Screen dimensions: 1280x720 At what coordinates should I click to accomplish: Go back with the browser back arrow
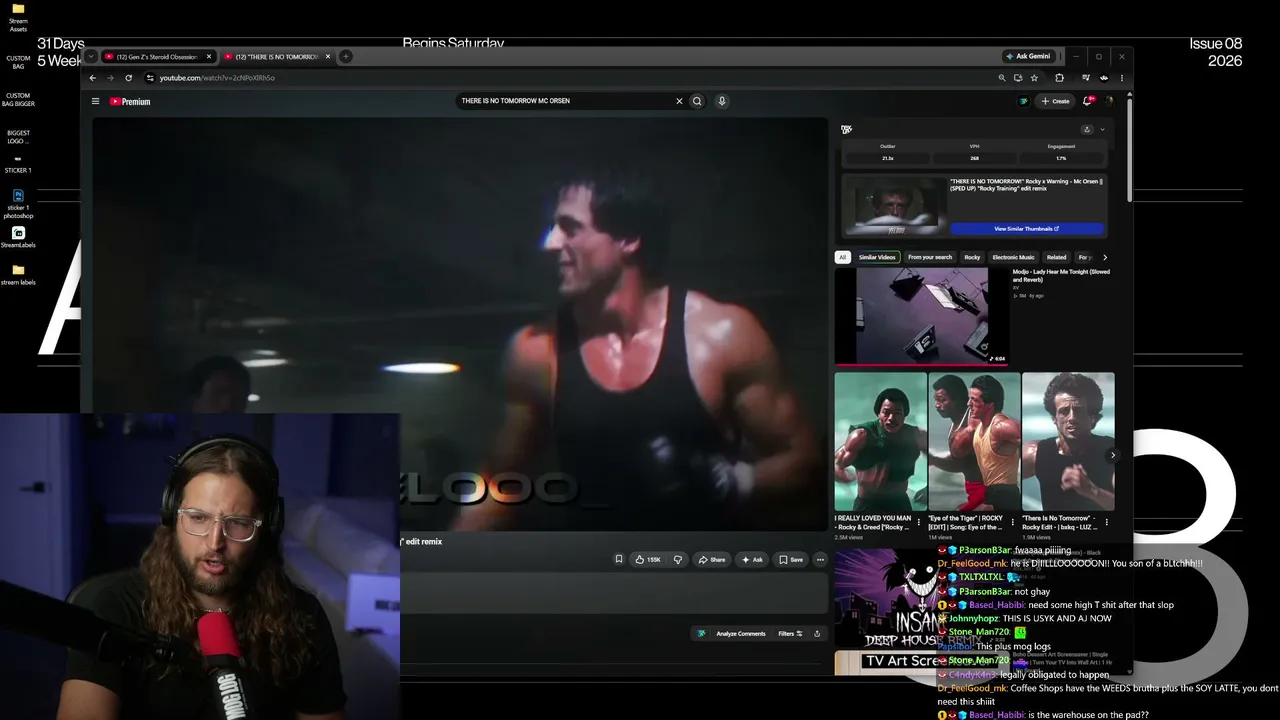click(93, 78)
